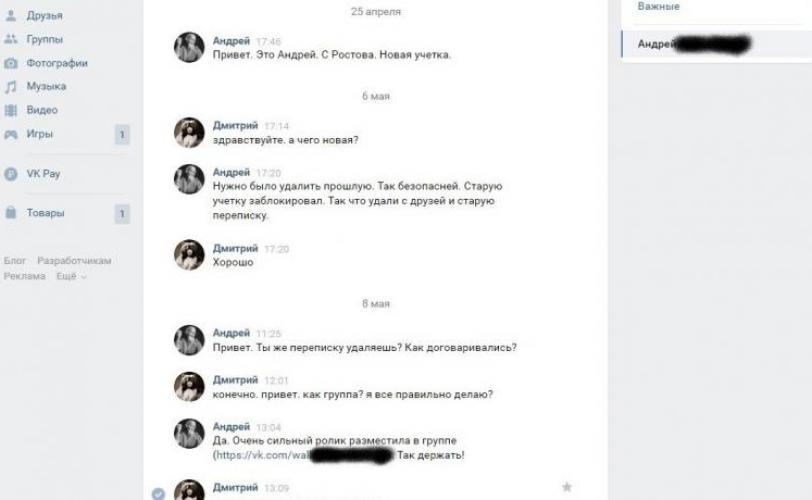The image size is (812, 500).
Task: Open the Группы groups icon
Action: click(x=10, y=39)
